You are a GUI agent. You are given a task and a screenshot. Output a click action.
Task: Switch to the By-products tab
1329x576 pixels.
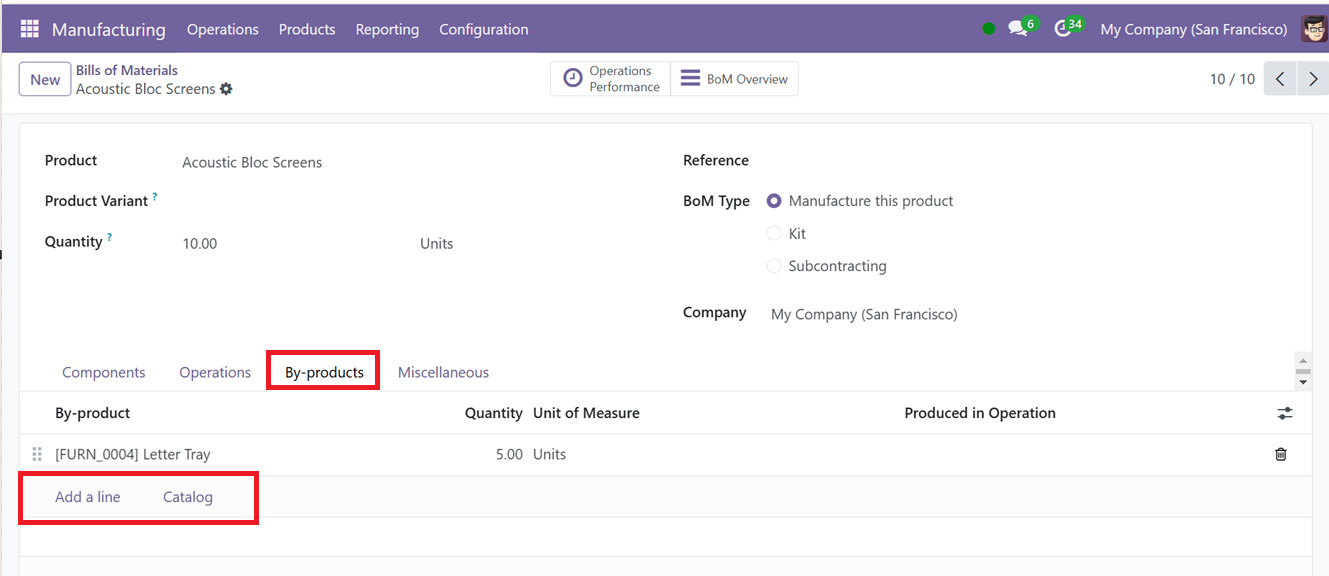pos(324,372)
